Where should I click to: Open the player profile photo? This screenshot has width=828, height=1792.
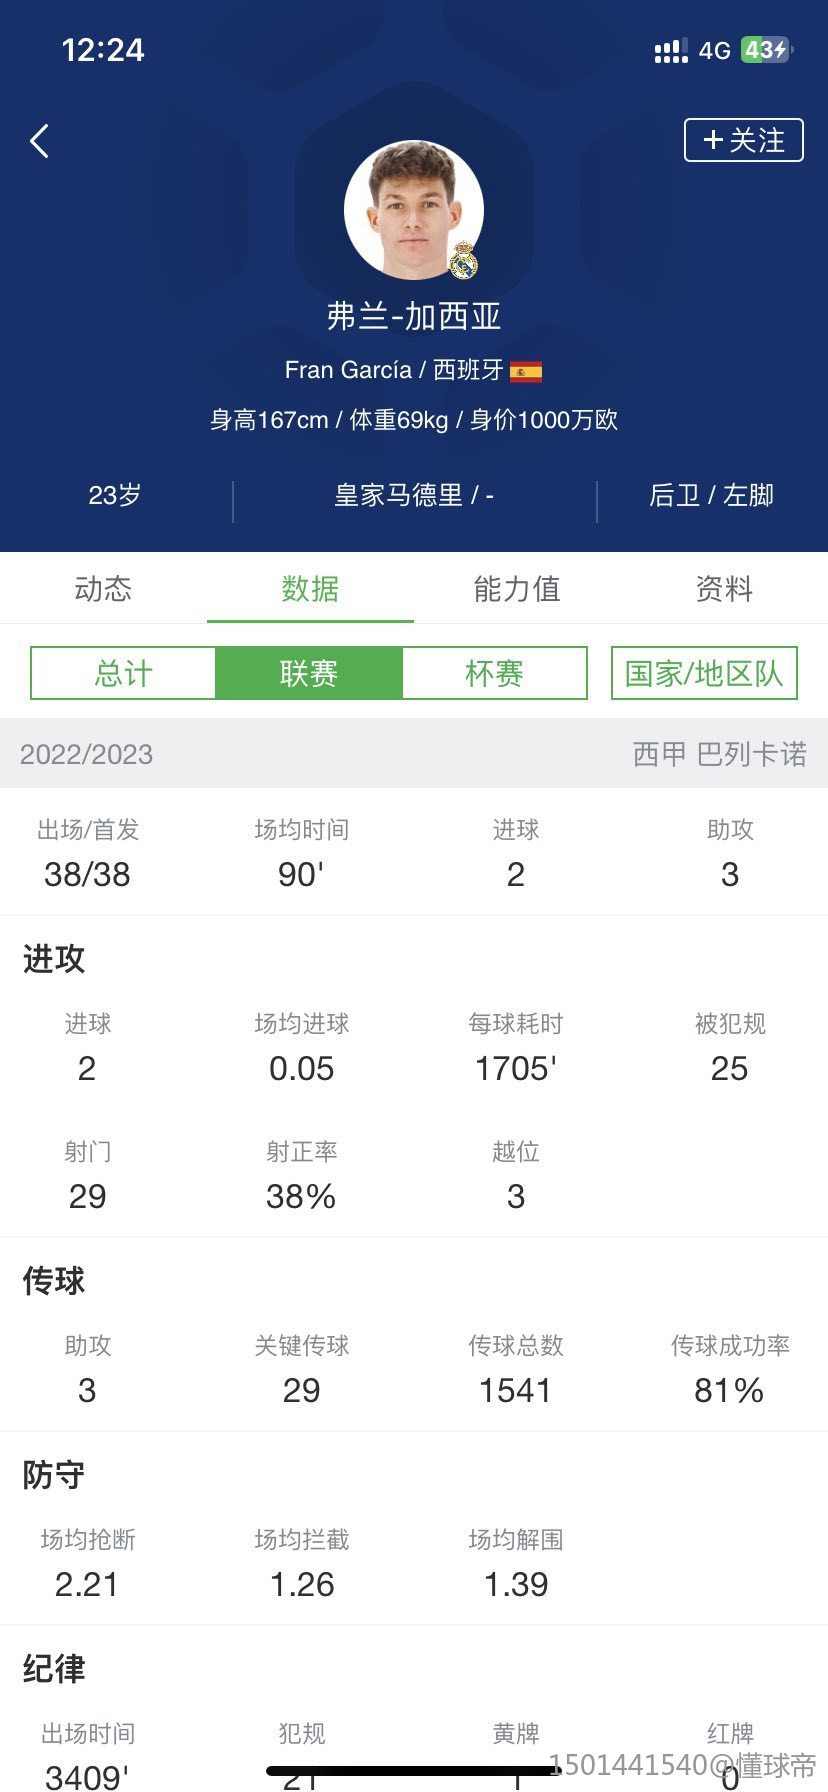(413, 209)
